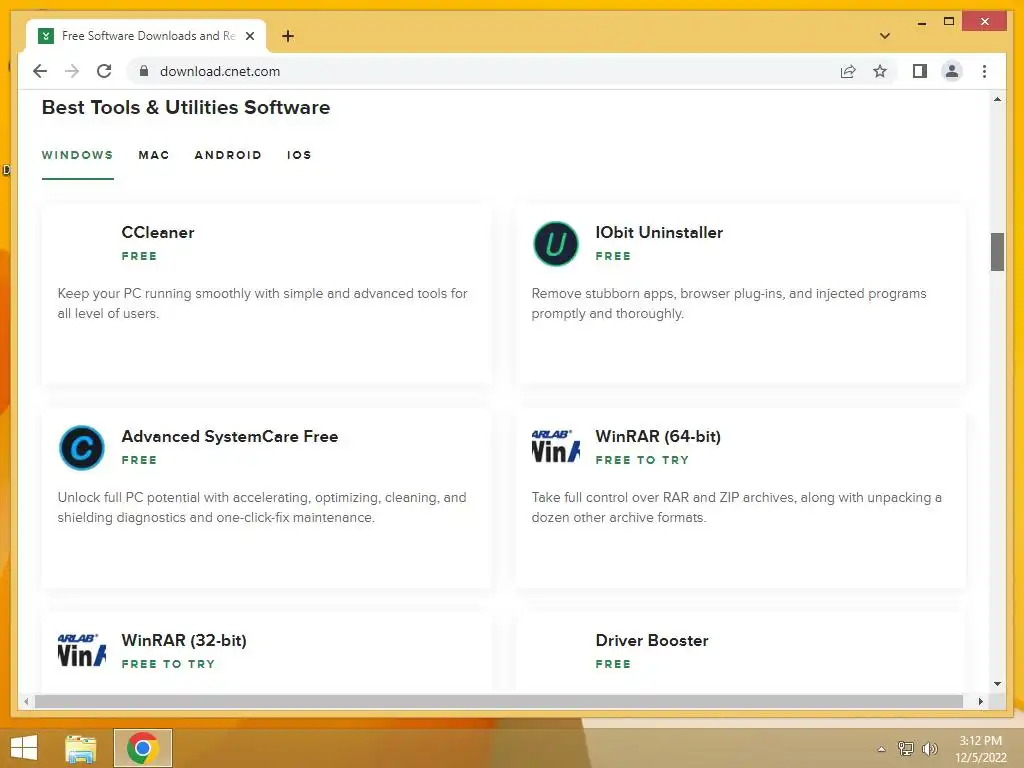Click the FREE label under Advanced SystemCare
The image size is (1024, 768).
click(139, 460)
